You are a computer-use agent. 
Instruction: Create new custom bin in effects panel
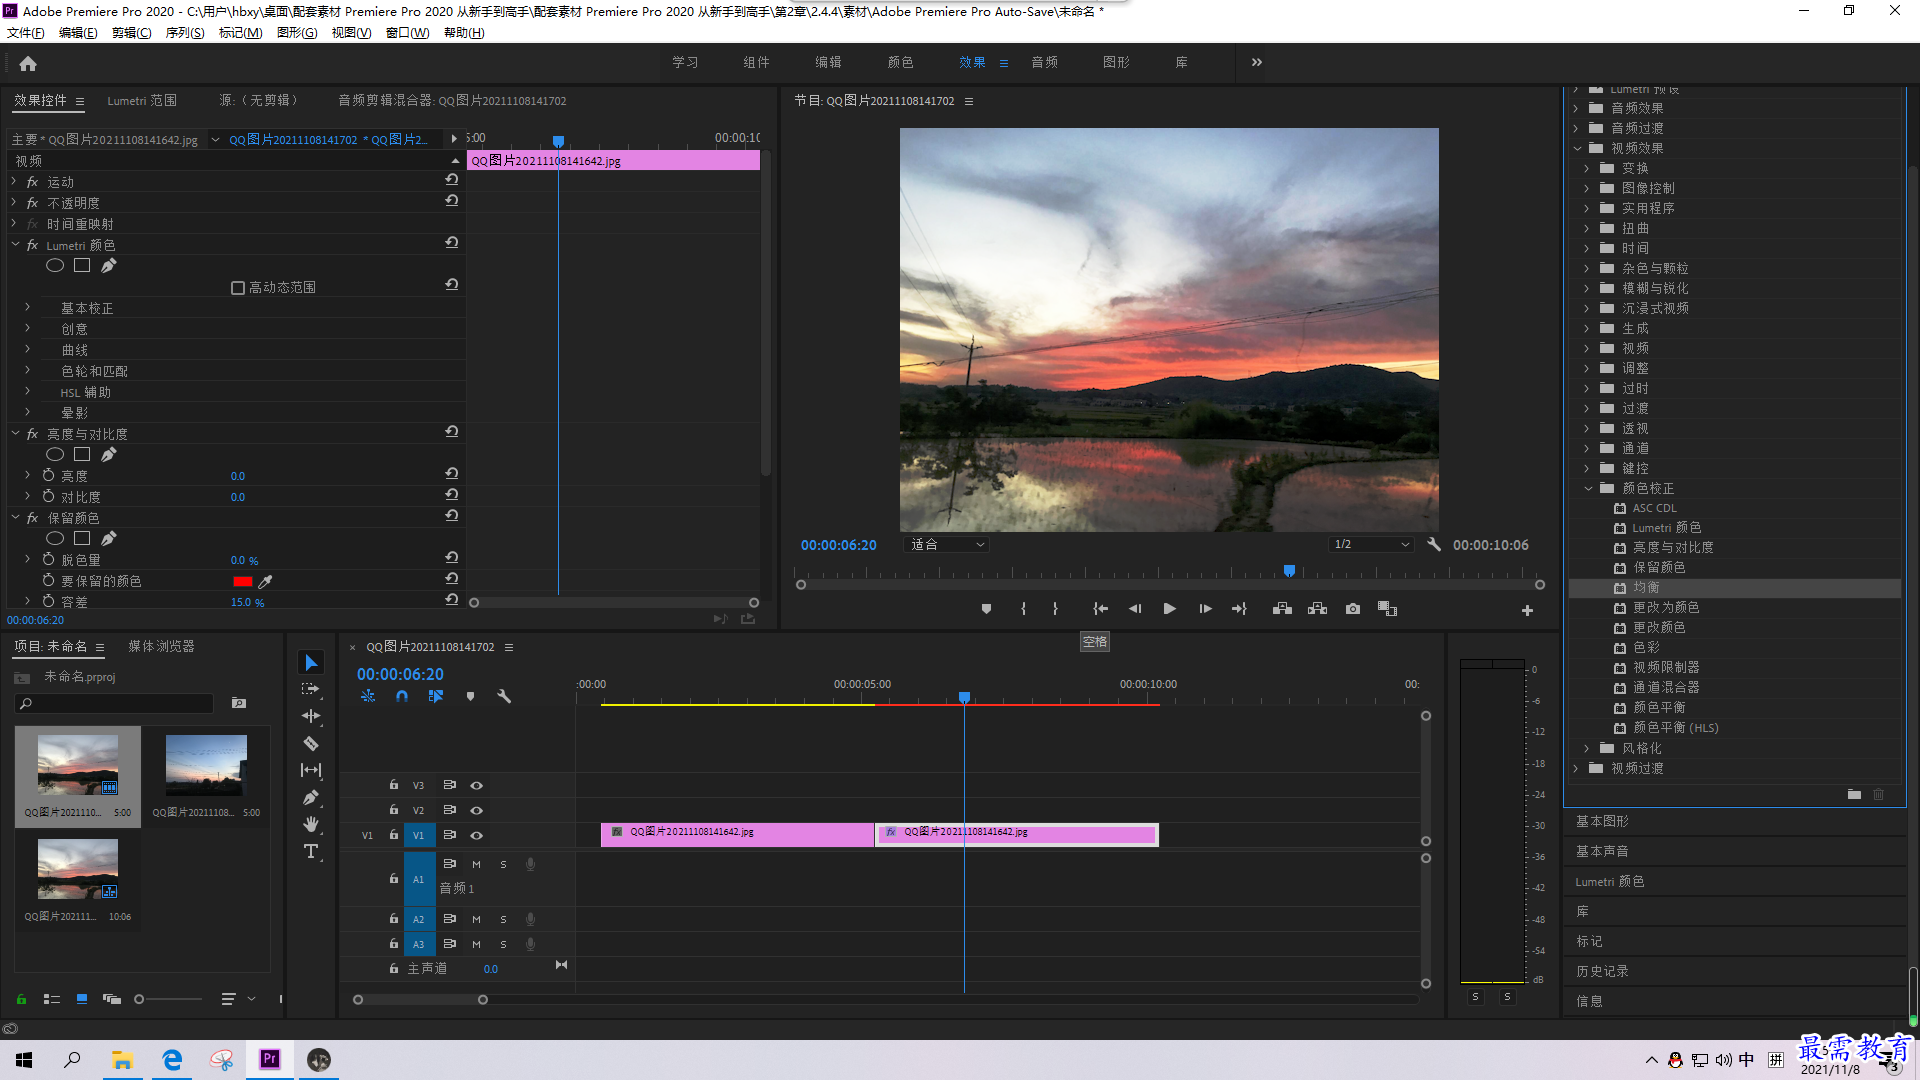(1854, 794)
